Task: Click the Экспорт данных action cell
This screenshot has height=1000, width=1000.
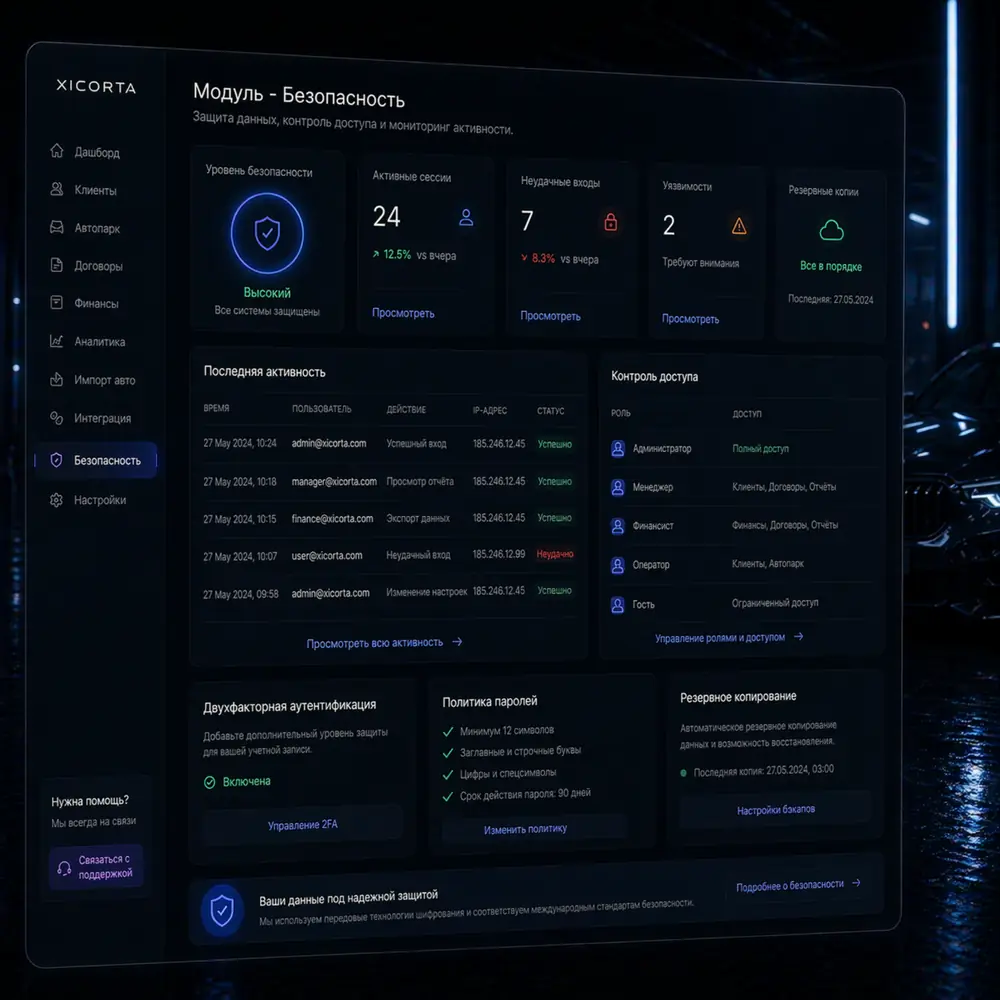Action: coord(418,518)
